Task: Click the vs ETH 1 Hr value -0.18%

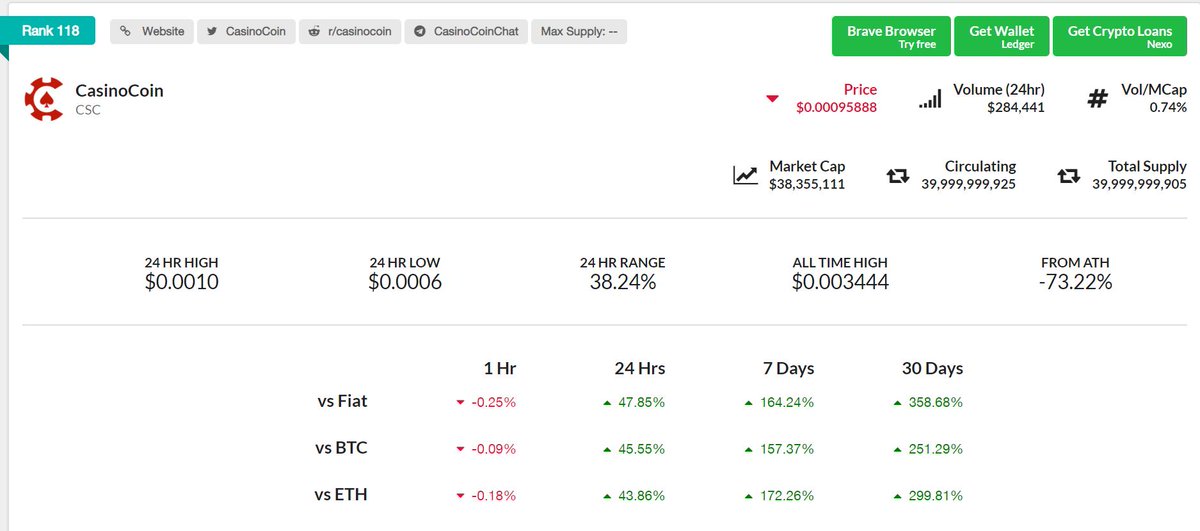Action: tap(493, 495)
